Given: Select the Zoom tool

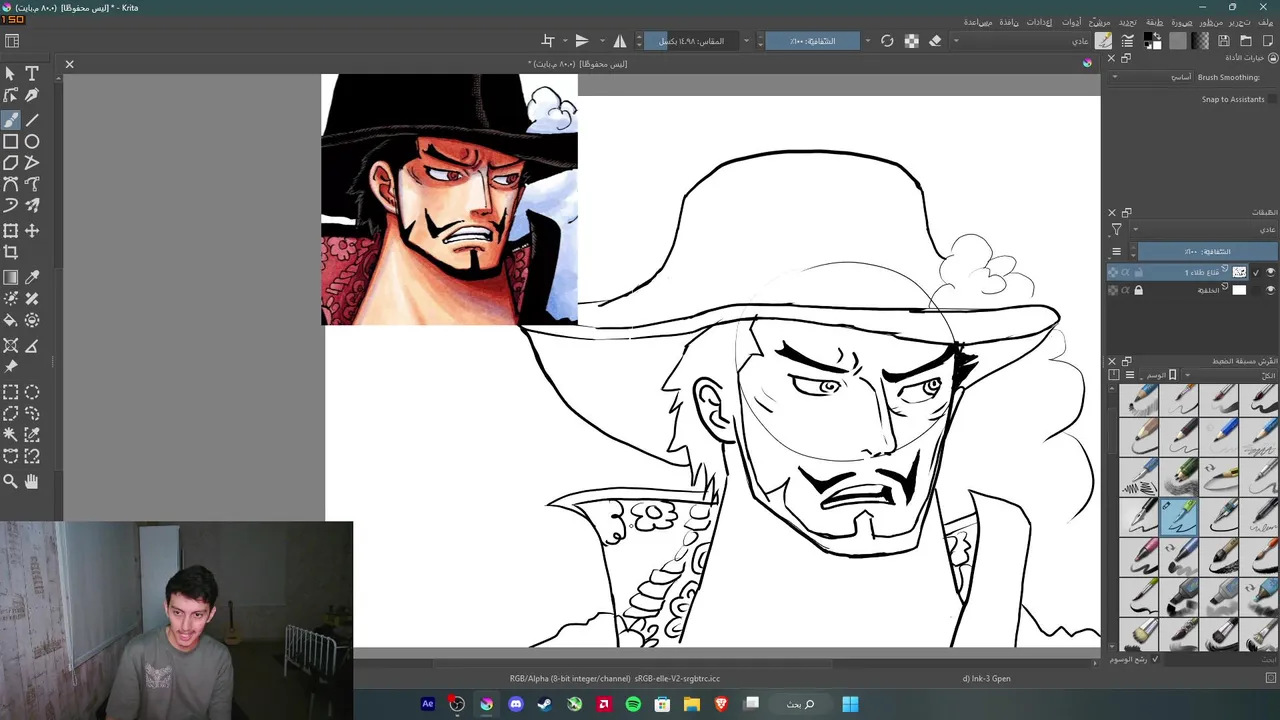Looking at the screenshot, I should point(10,481).
